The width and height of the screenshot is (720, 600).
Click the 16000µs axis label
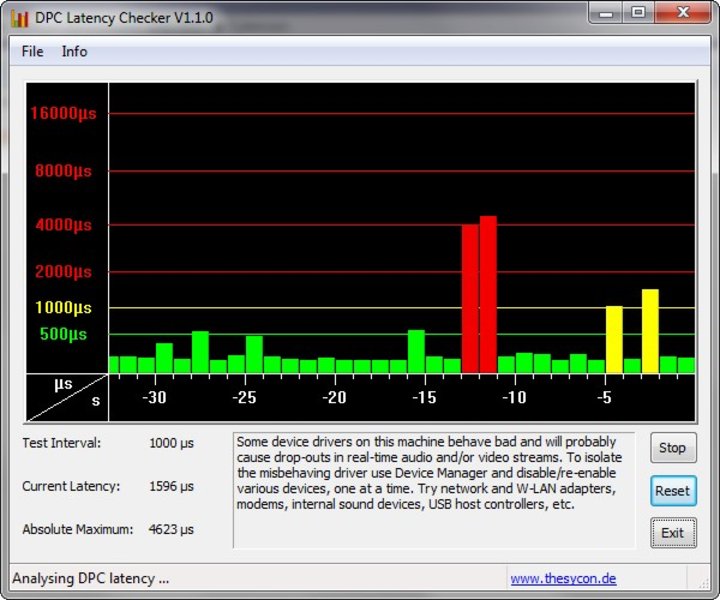pyautogui.click(x=63, y=113)
